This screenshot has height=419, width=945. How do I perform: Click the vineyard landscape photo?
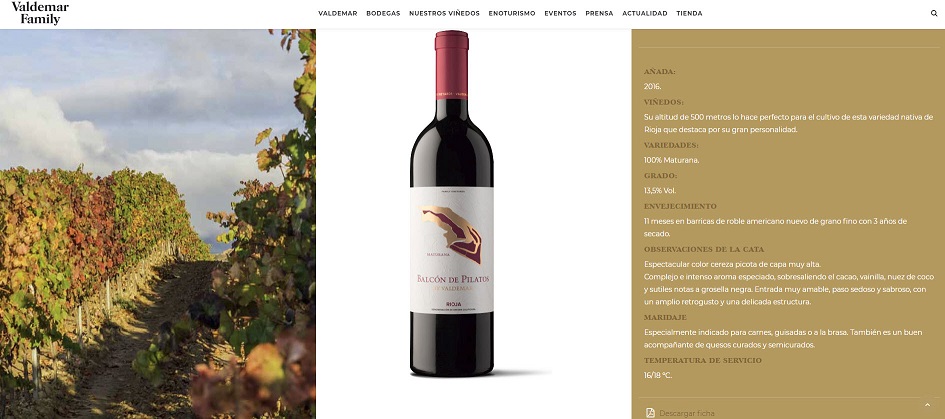(157, 224)
